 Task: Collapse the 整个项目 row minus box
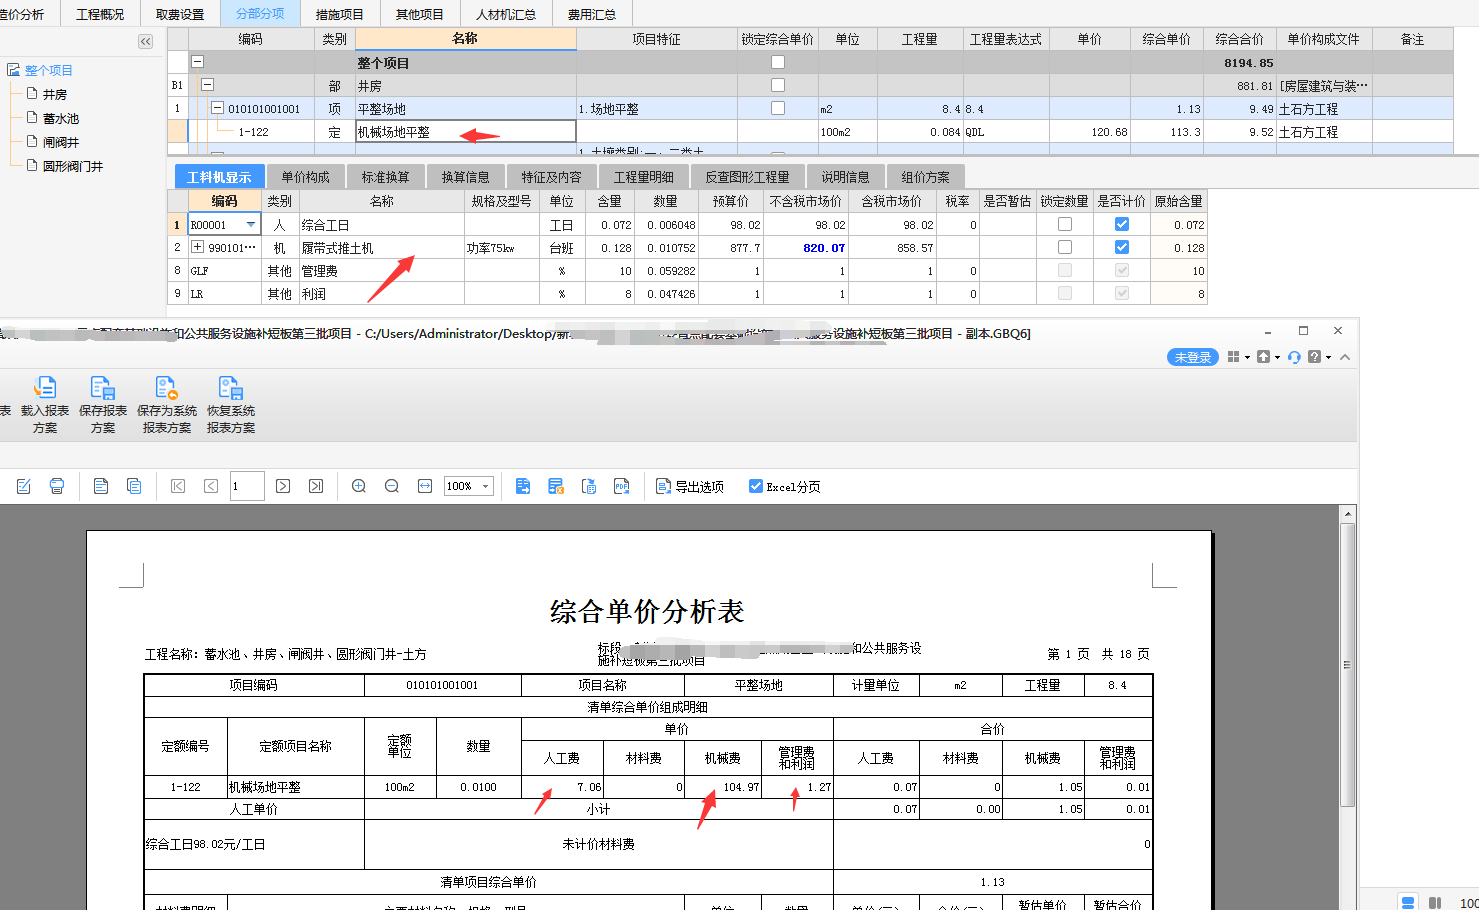point(197,62)
